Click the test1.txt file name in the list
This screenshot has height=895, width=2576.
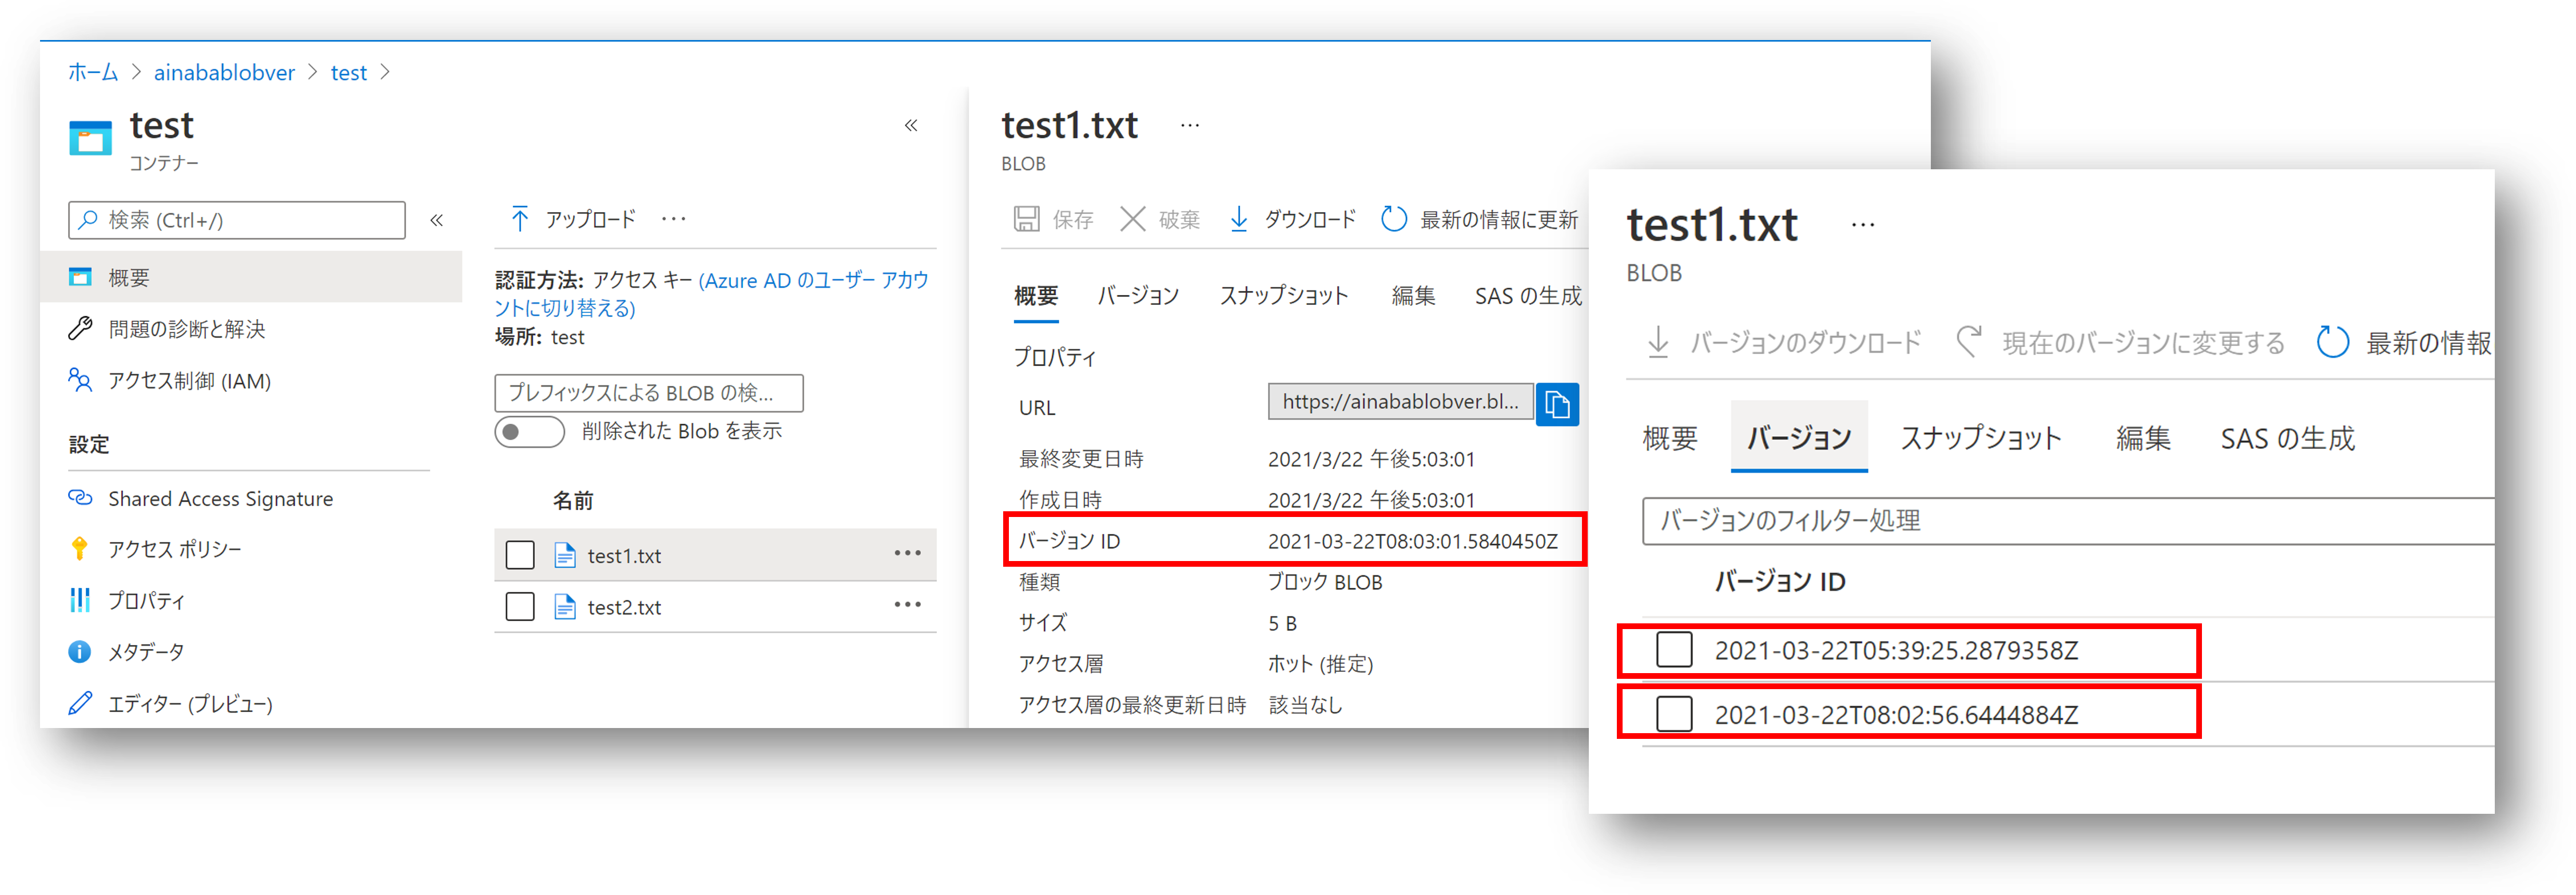tap(624, 555)
